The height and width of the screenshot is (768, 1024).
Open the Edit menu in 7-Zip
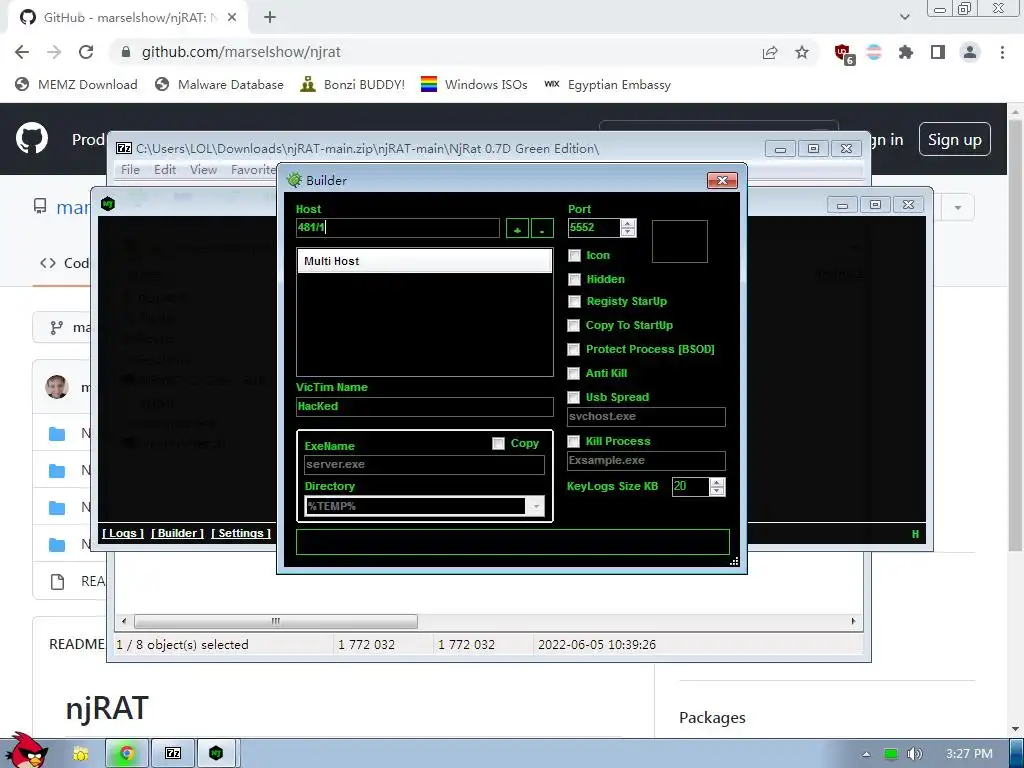tap(165, 170)
